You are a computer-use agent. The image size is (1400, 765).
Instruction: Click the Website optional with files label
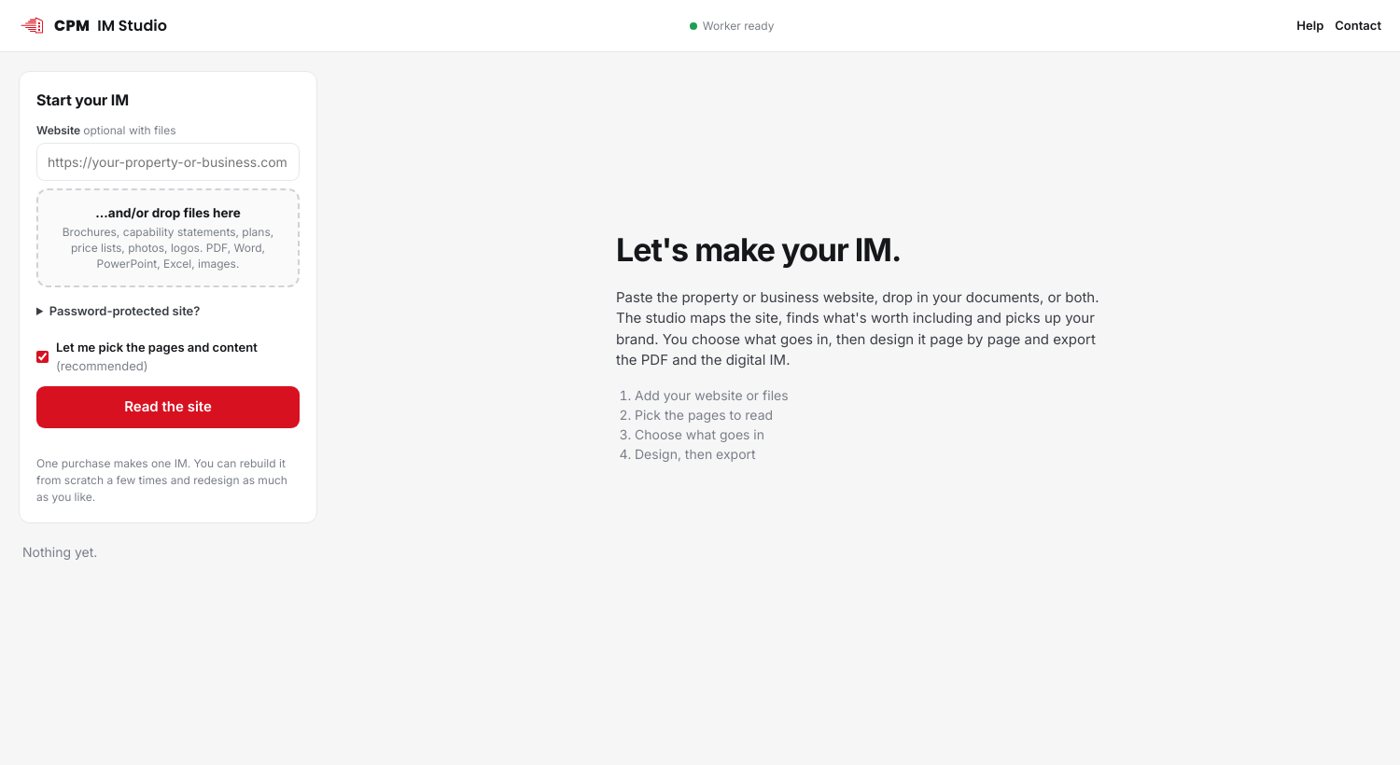(x=106, y=130)
